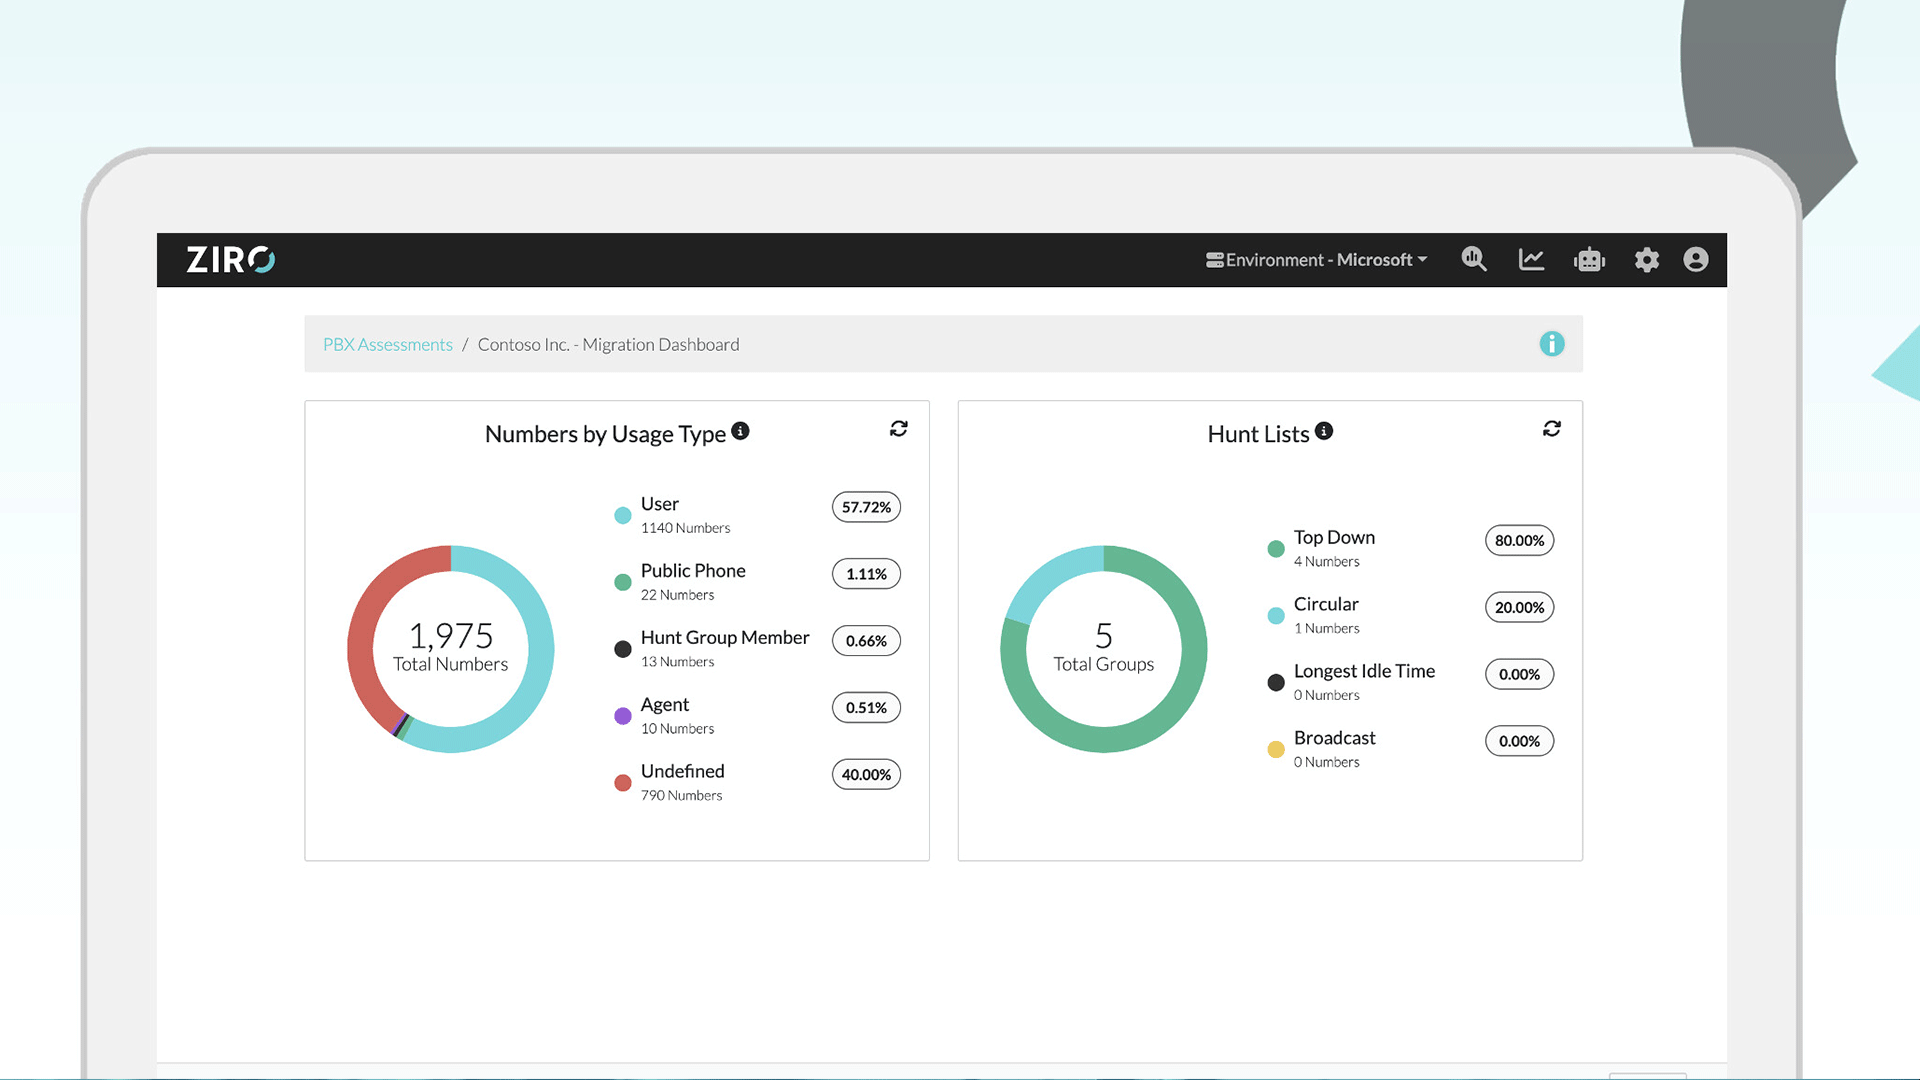The height and width of the screenshot is (1080, 1920).
Task: Select the Circular legend label
Action: point(1326,605)
